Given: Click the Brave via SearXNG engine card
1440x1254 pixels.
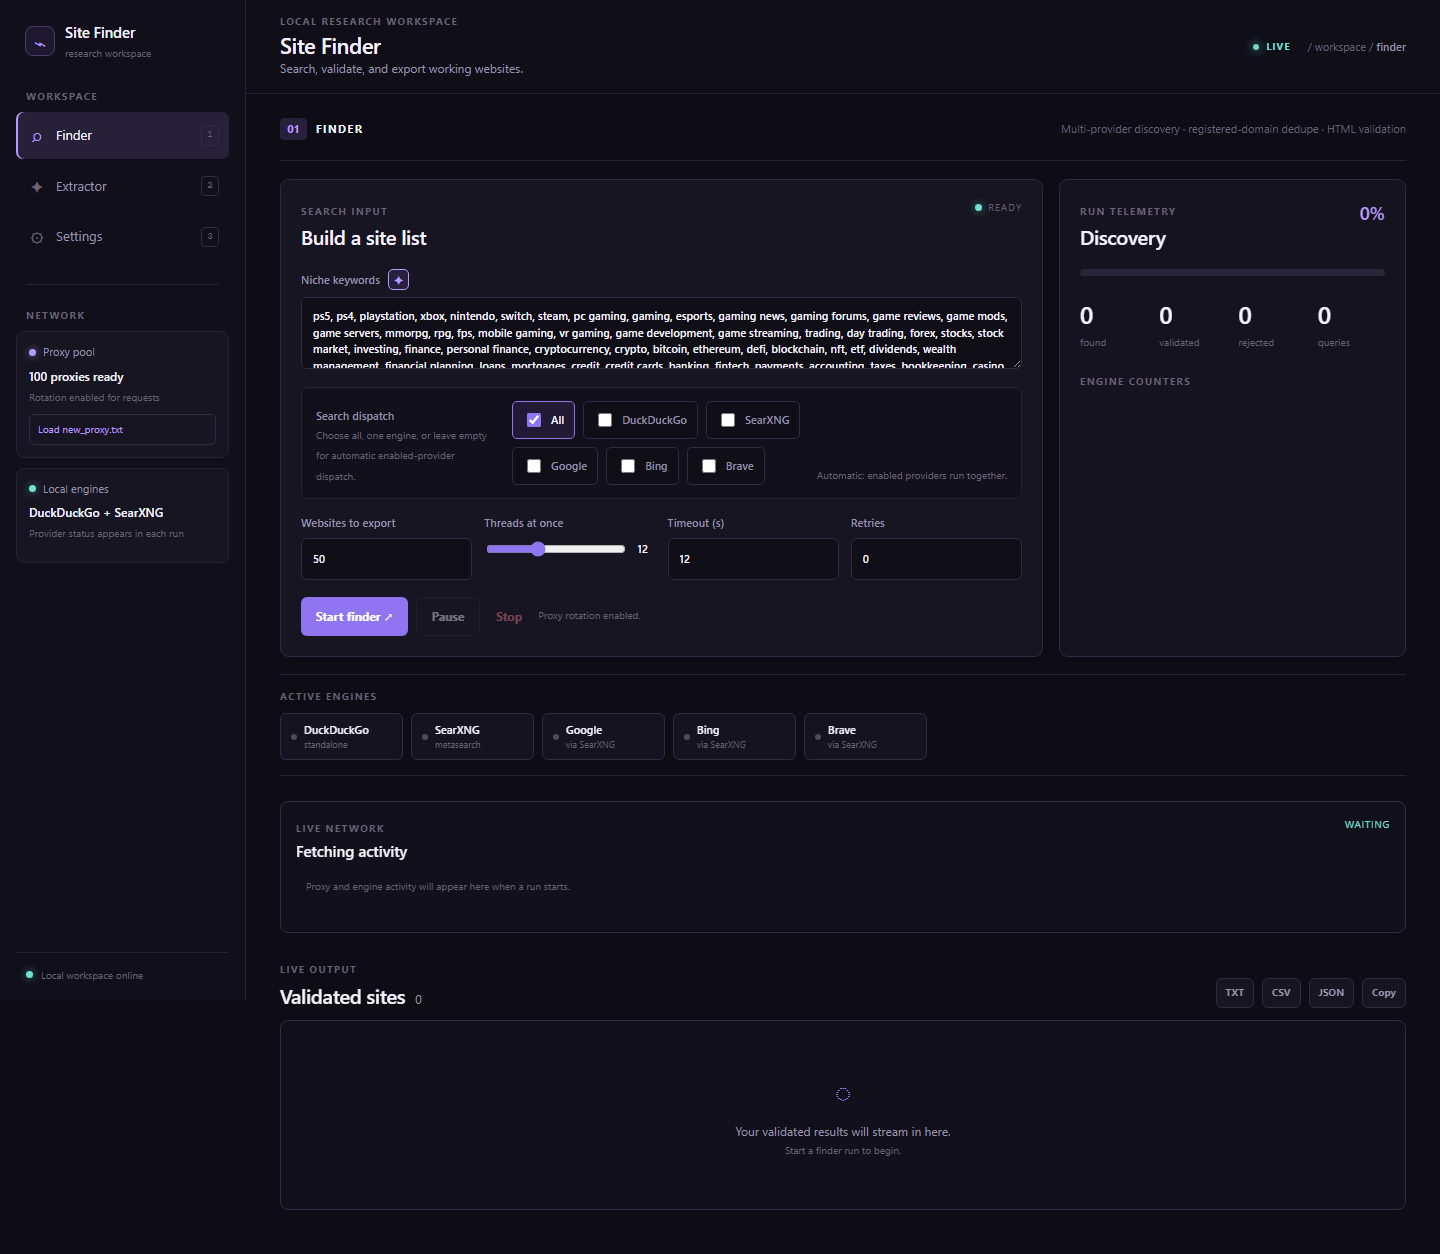Looking at the screenshot, I should [865, 737].
